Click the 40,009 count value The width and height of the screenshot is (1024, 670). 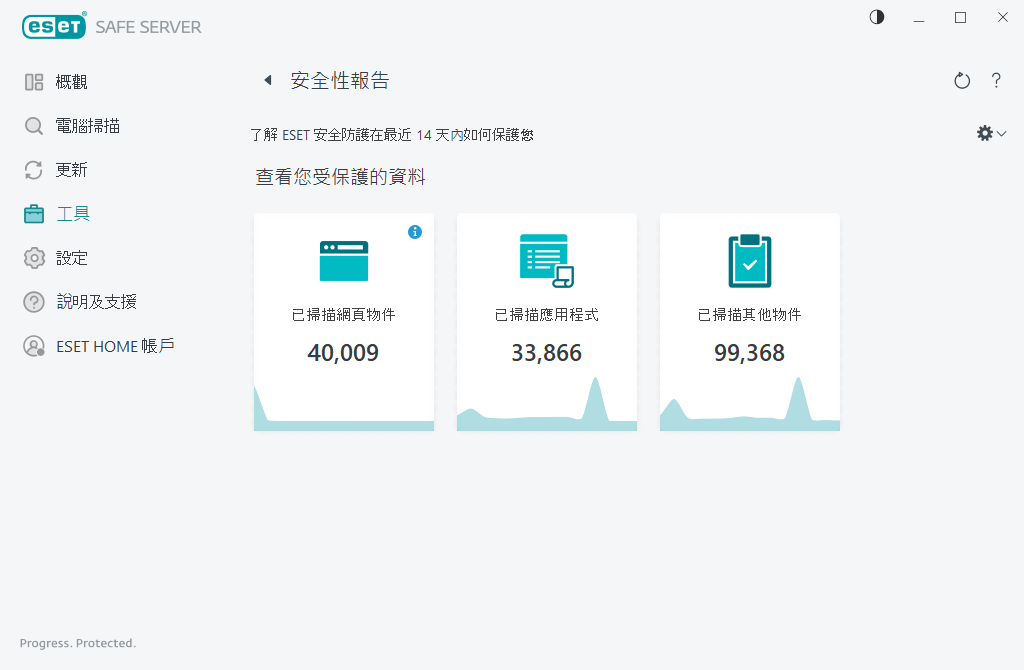[343, 353]
